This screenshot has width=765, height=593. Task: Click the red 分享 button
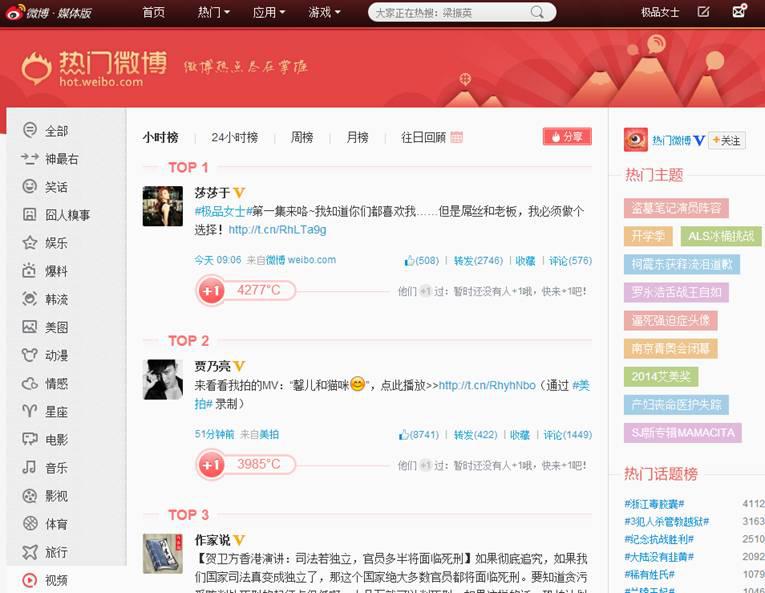click(x=567, y=137)
